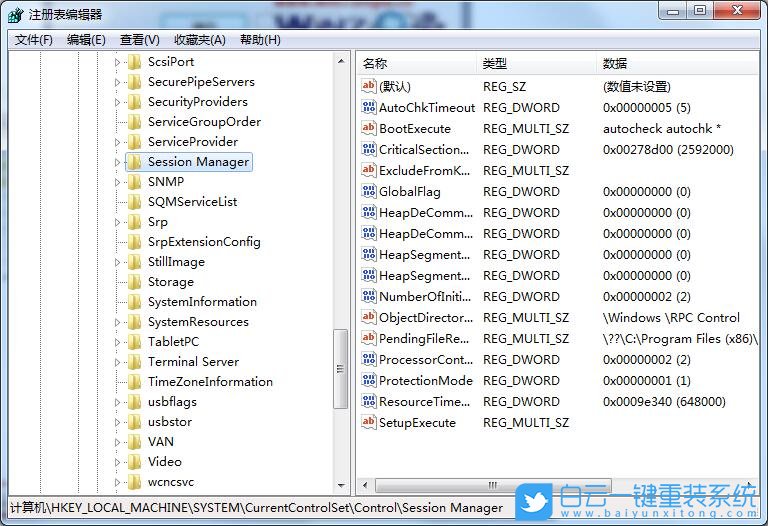Click values pane horizontal scroll left arrow

pyautogui.click(x=365, y=485)
